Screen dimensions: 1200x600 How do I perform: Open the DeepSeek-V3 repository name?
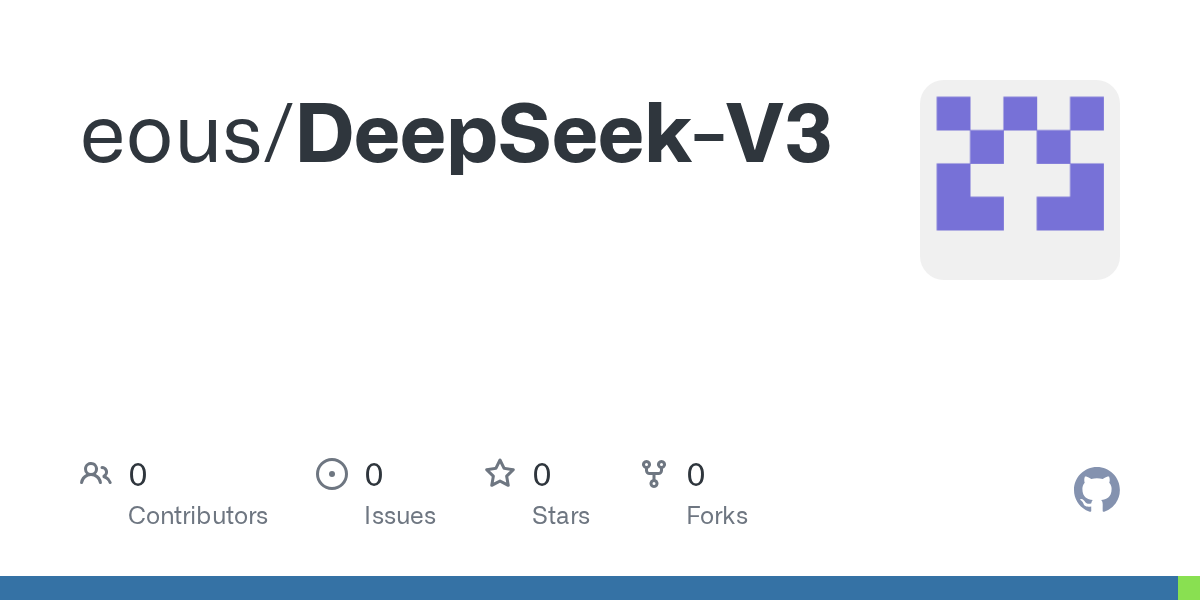pos(564,136)
